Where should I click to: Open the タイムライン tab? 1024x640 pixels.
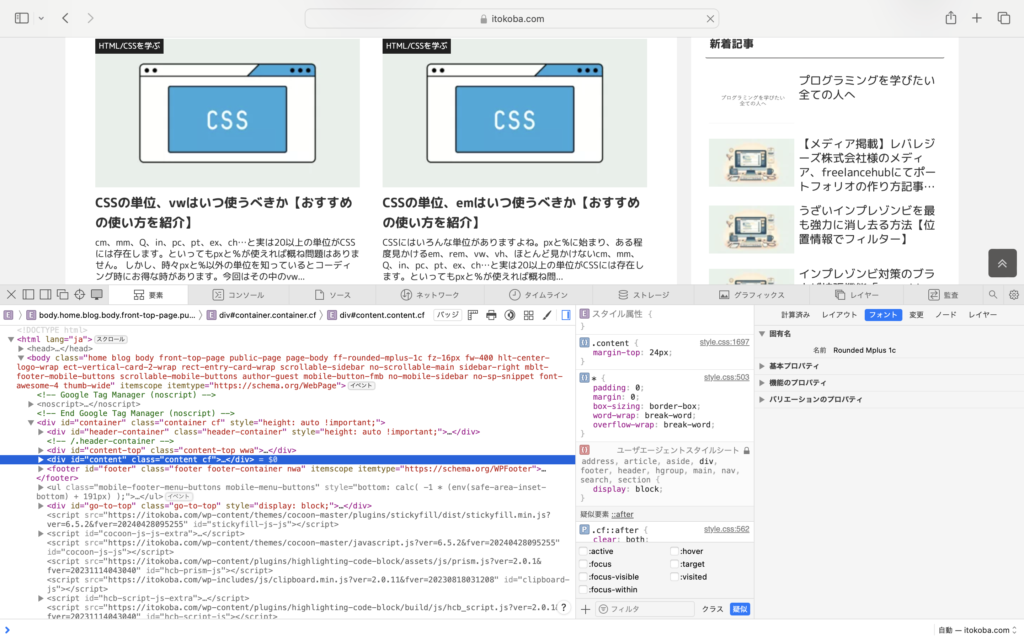539,295
